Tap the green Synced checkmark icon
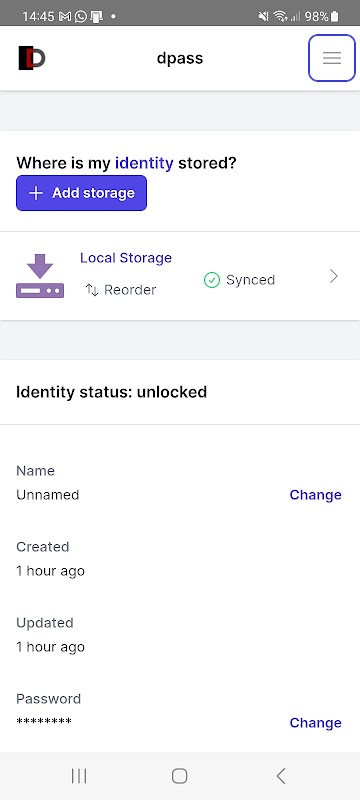Viewport: 360px width, 800px height. (x=212, y=280)
